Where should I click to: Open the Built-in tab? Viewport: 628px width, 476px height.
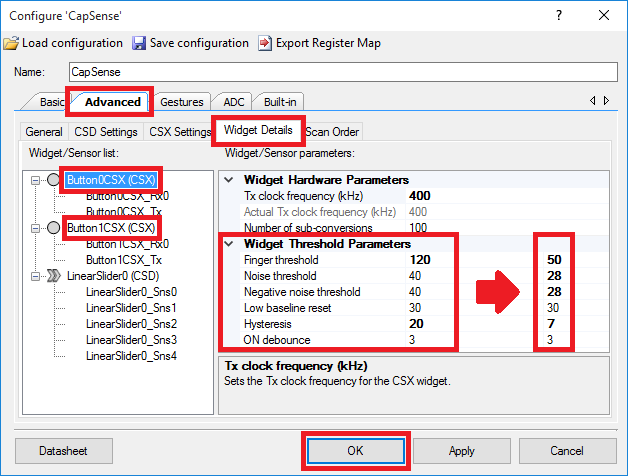coord(280,102)
